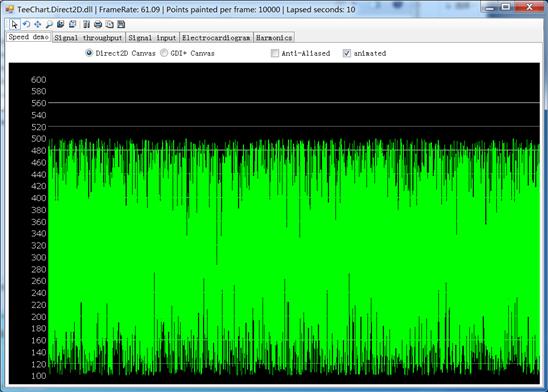Viewport: 548px width, 392px height.
Task: Click the 3D depth cube icon
Action: tap(60, 24)
